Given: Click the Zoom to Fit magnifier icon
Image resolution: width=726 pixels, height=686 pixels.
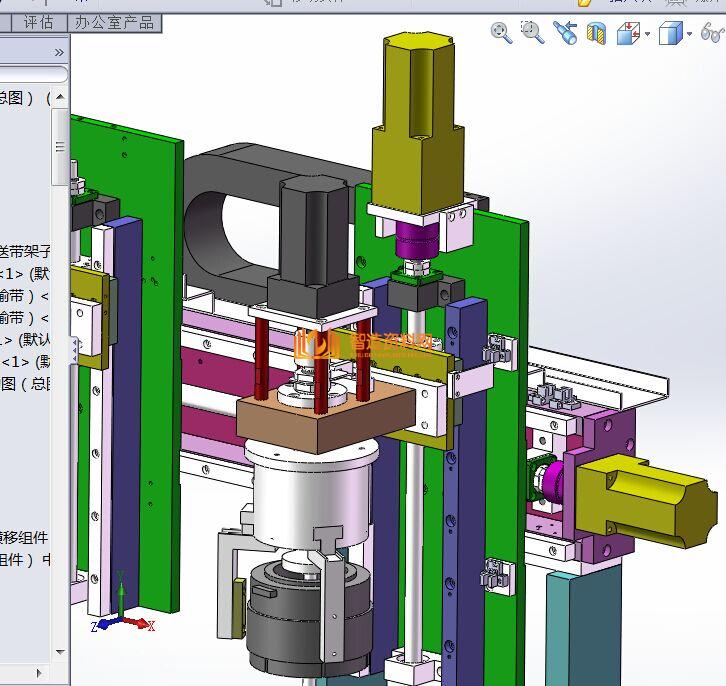Looking at the screenshot, I should (x=501, y=33).
